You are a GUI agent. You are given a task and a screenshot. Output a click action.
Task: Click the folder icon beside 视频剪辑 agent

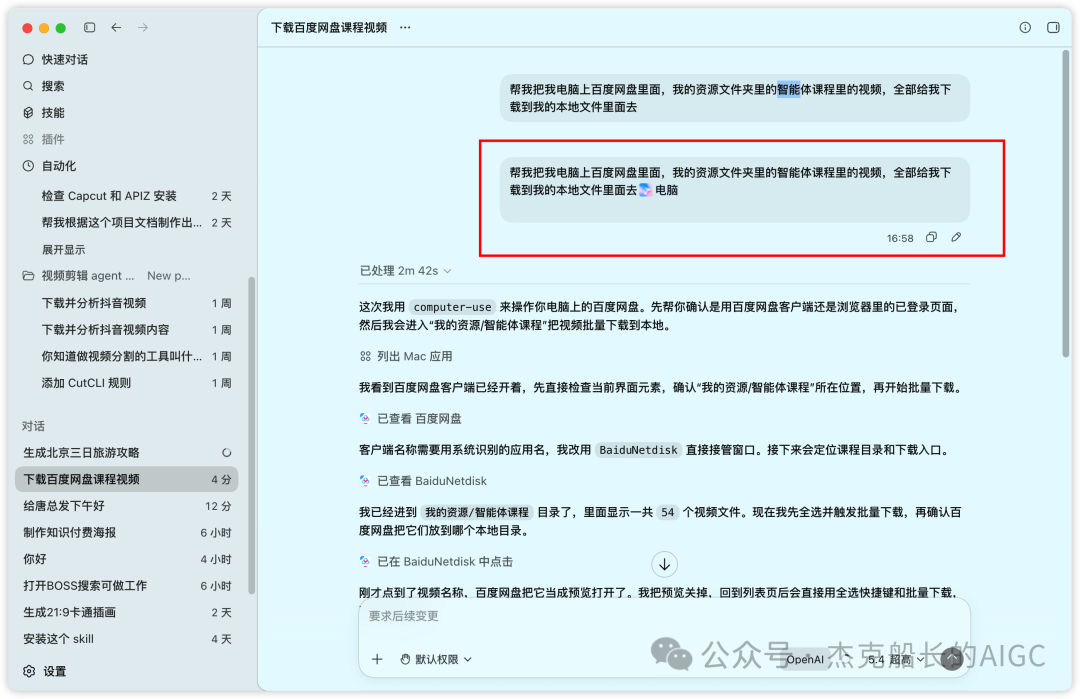coord(28,276)
